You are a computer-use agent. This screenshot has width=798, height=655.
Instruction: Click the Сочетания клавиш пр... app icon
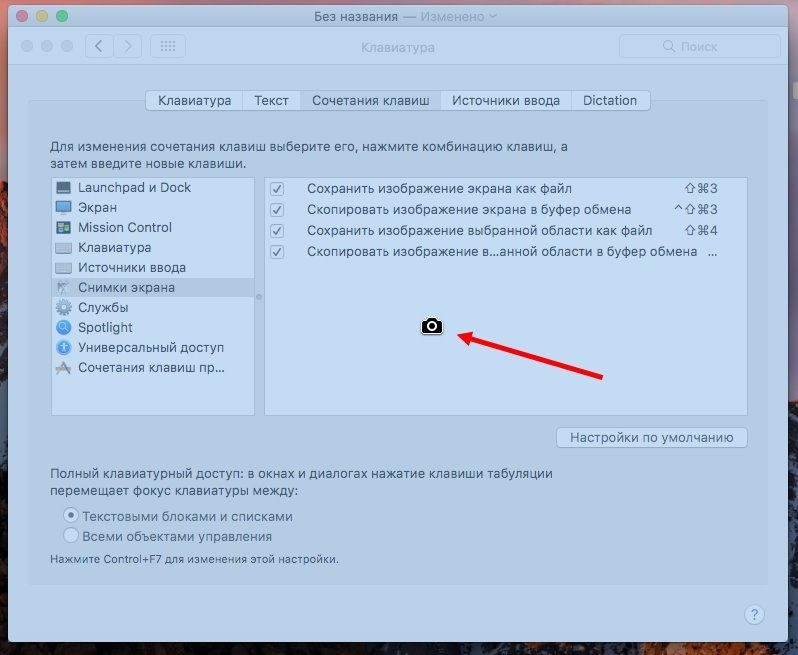[x=63, y=367]
